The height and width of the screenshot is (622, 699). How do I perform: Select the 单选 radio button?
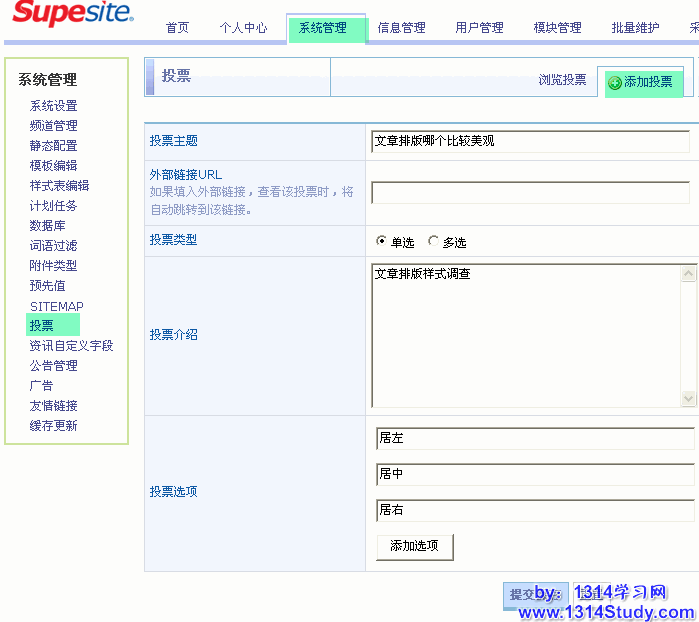(x=381, y=241)
